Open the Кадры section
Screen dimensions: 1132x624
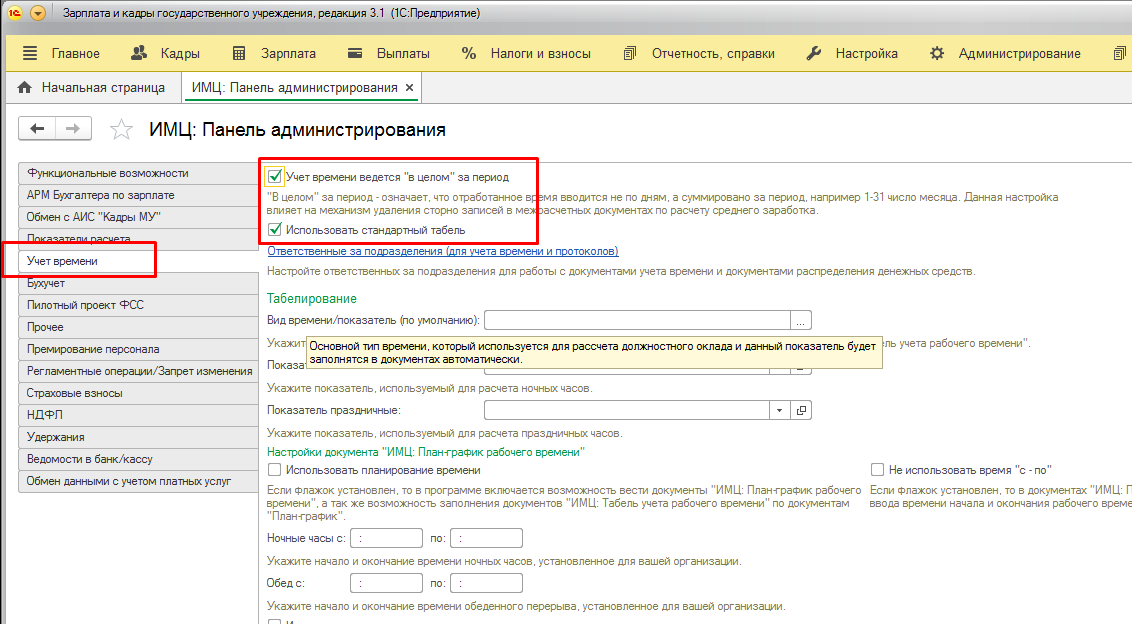166,54
